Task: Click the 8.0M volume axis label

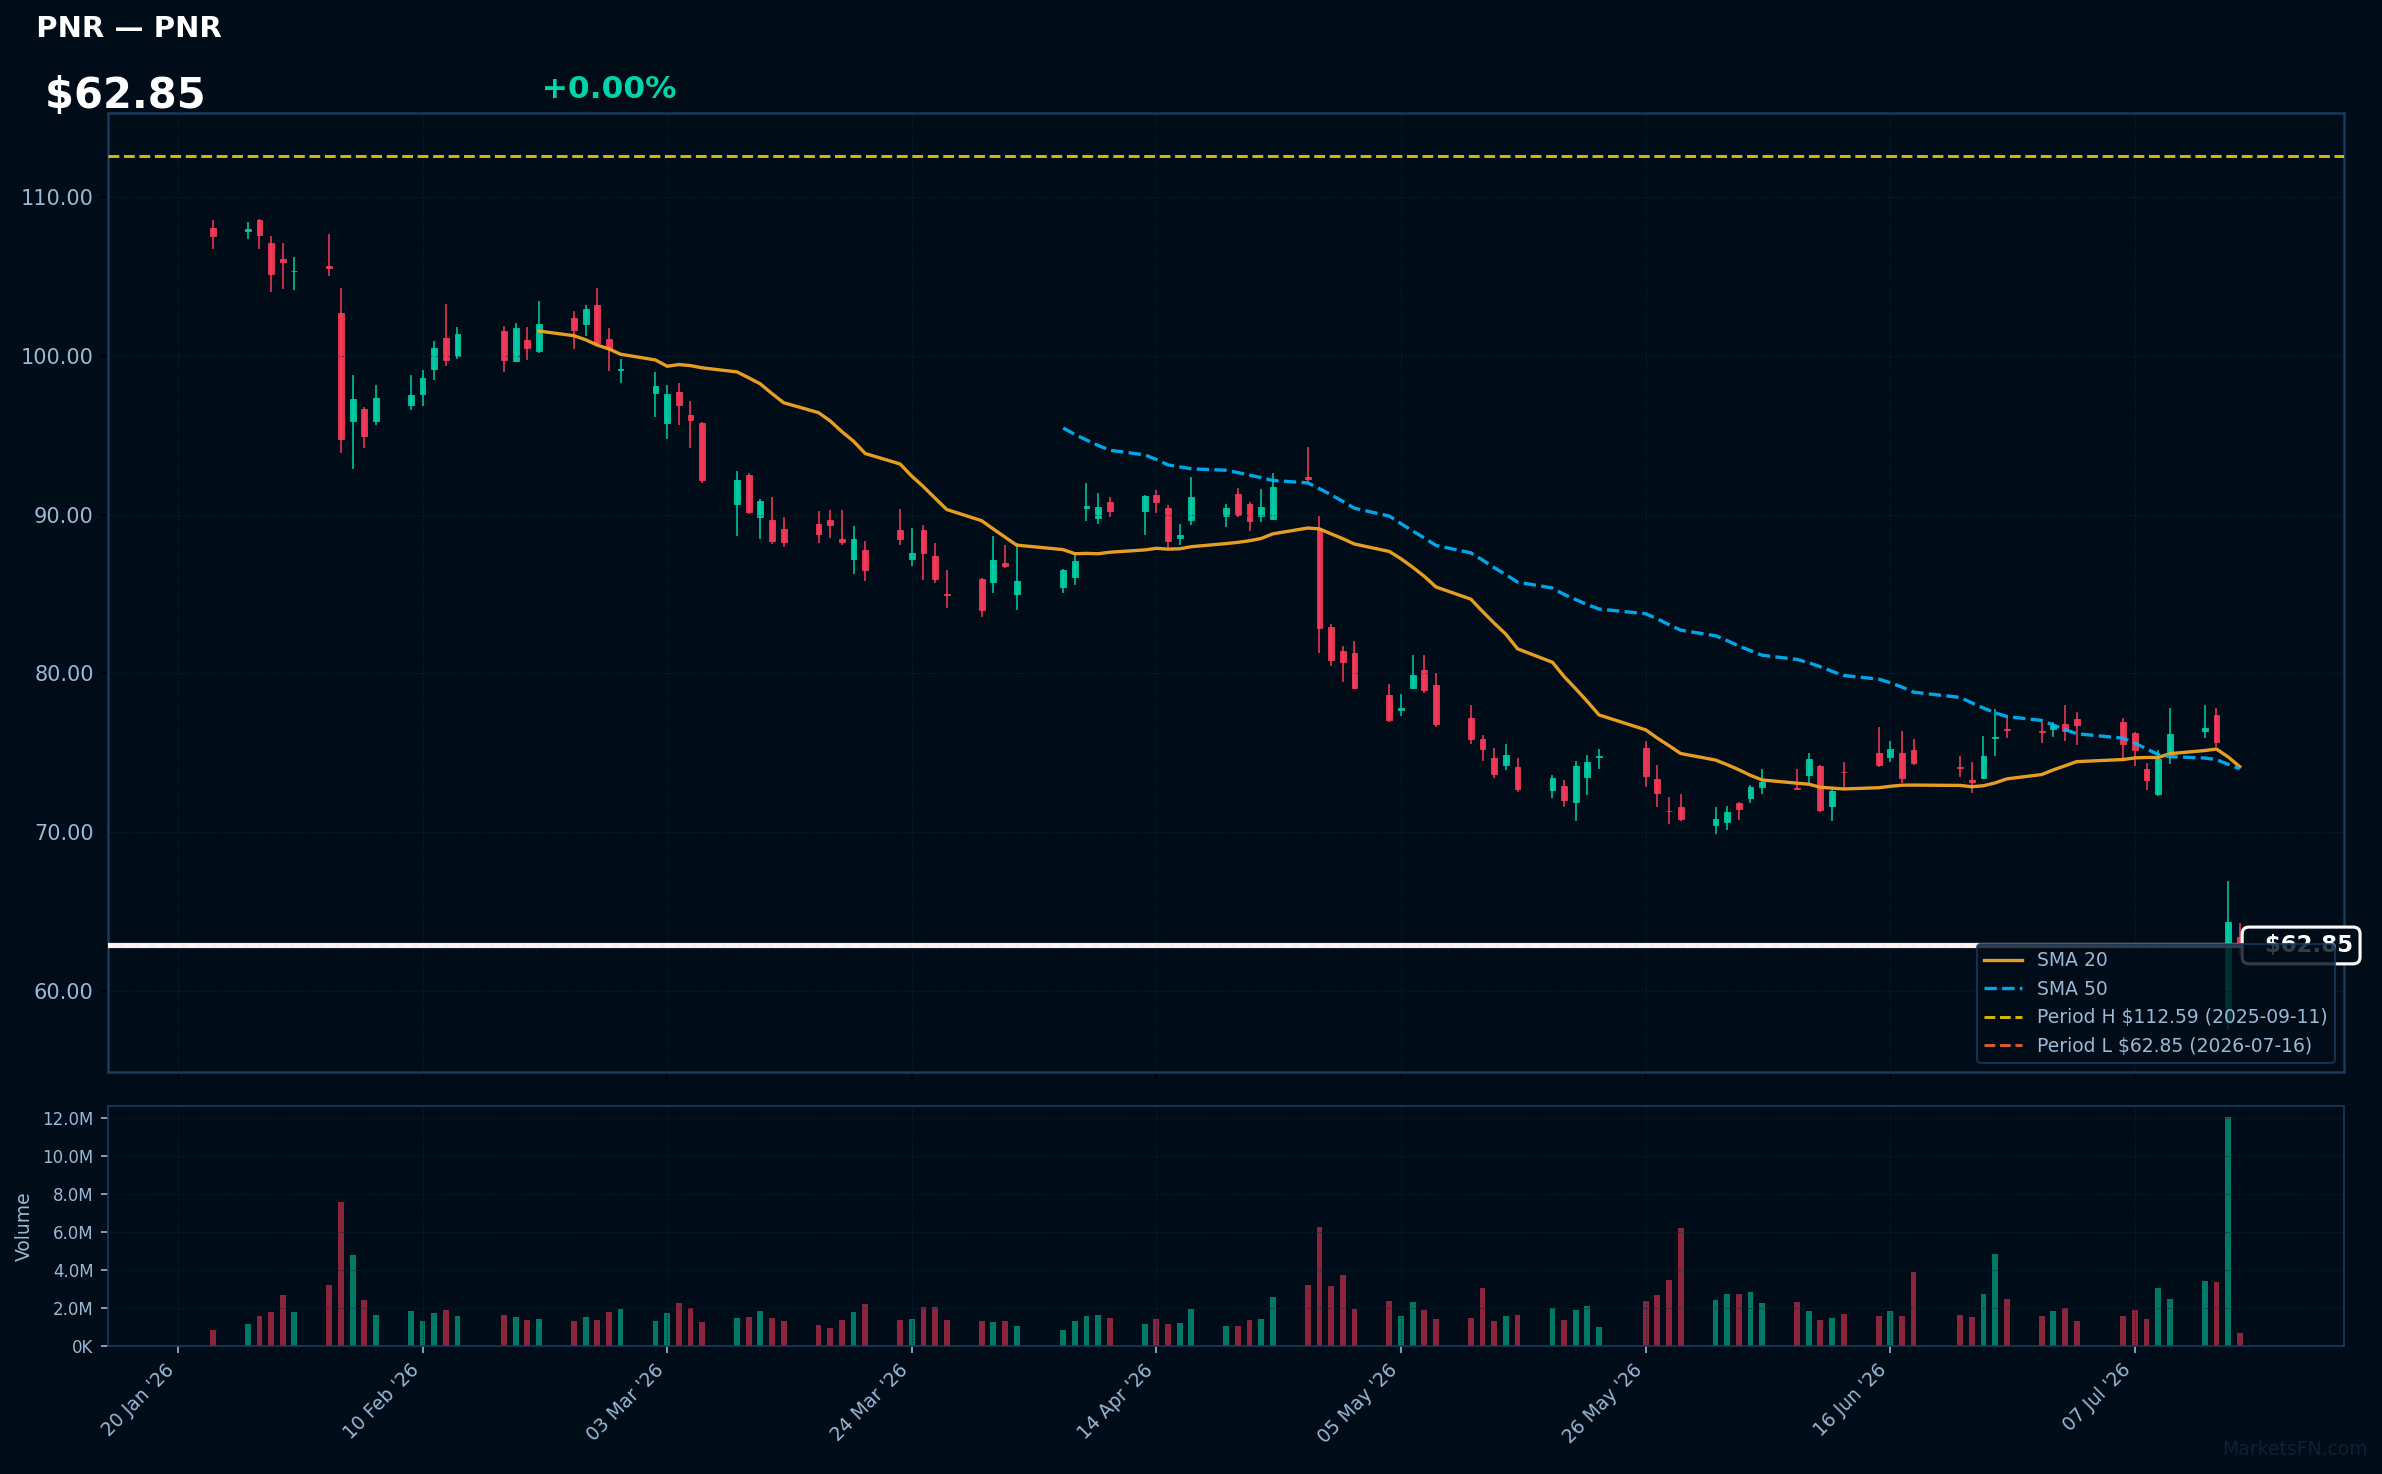Action: tap(73, 1195)
